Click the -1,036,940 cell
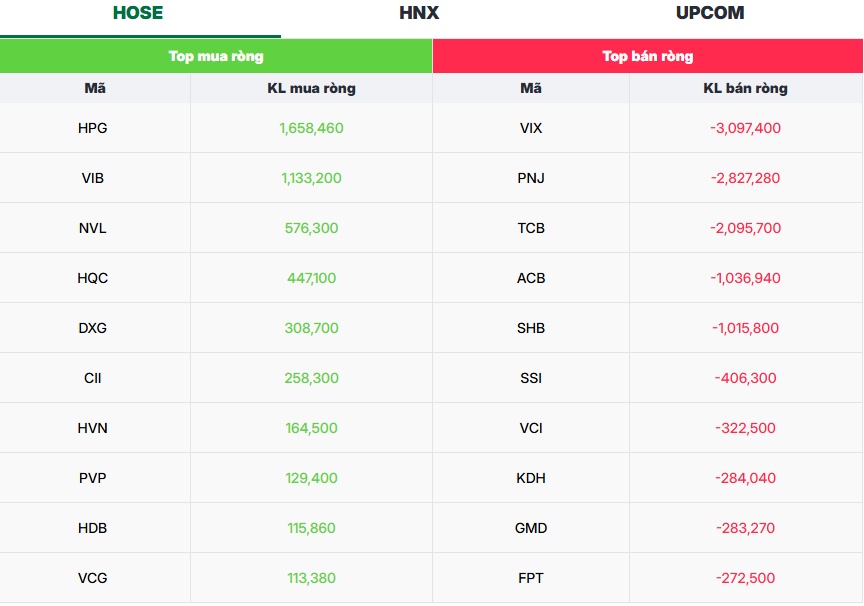The image size is (864, 606). [x=746, y=278]
